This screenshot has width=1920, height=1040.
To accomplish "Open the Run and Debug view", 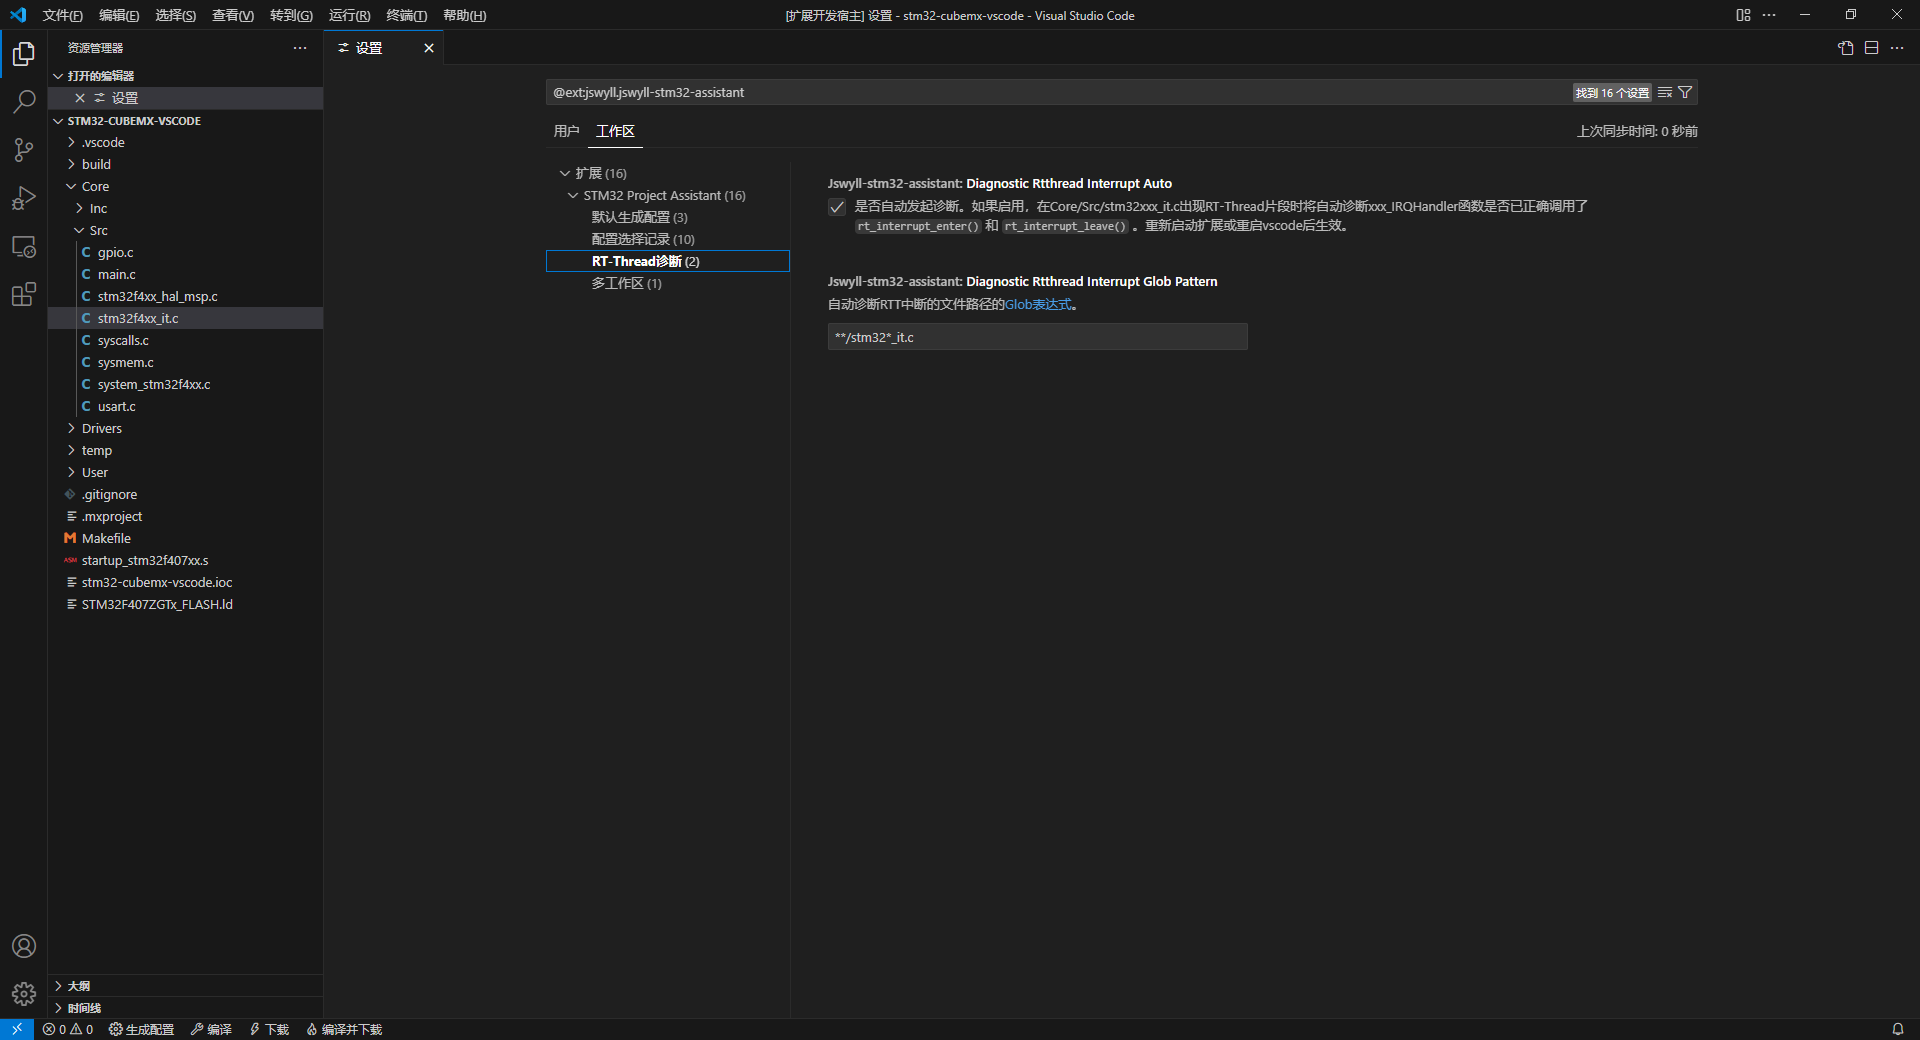I will [24, 198].
